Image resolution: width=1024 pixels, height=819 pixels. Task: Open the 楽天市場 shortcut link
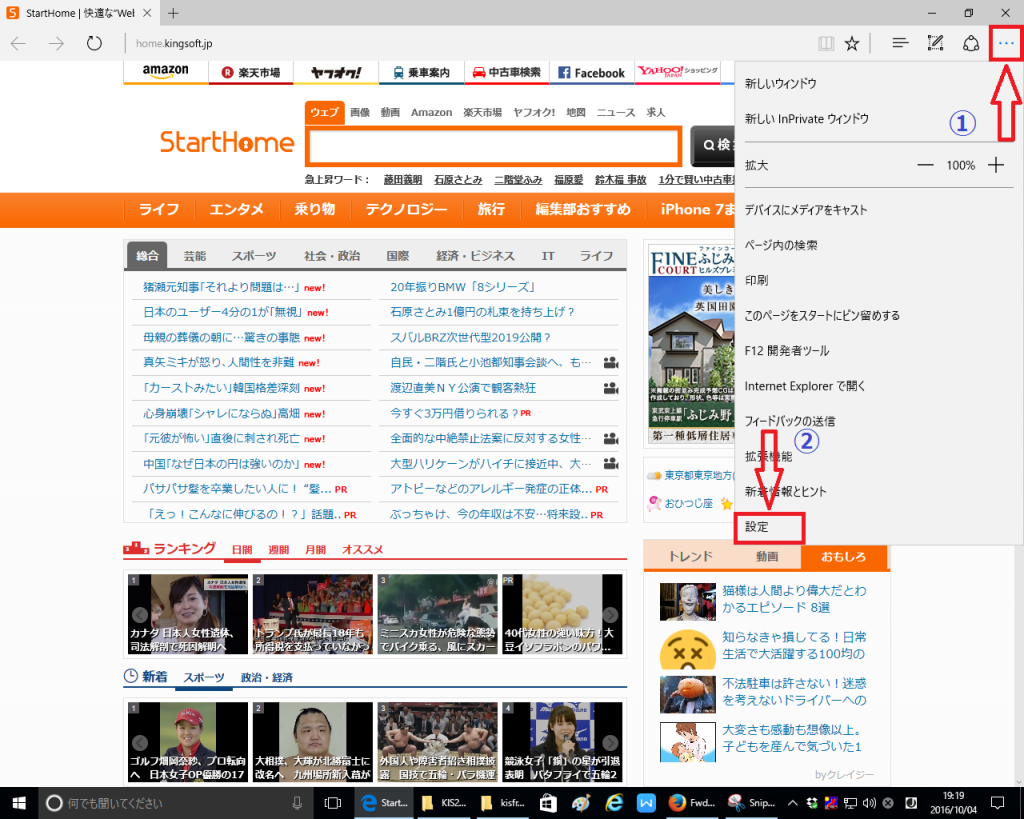coord(251,72)
